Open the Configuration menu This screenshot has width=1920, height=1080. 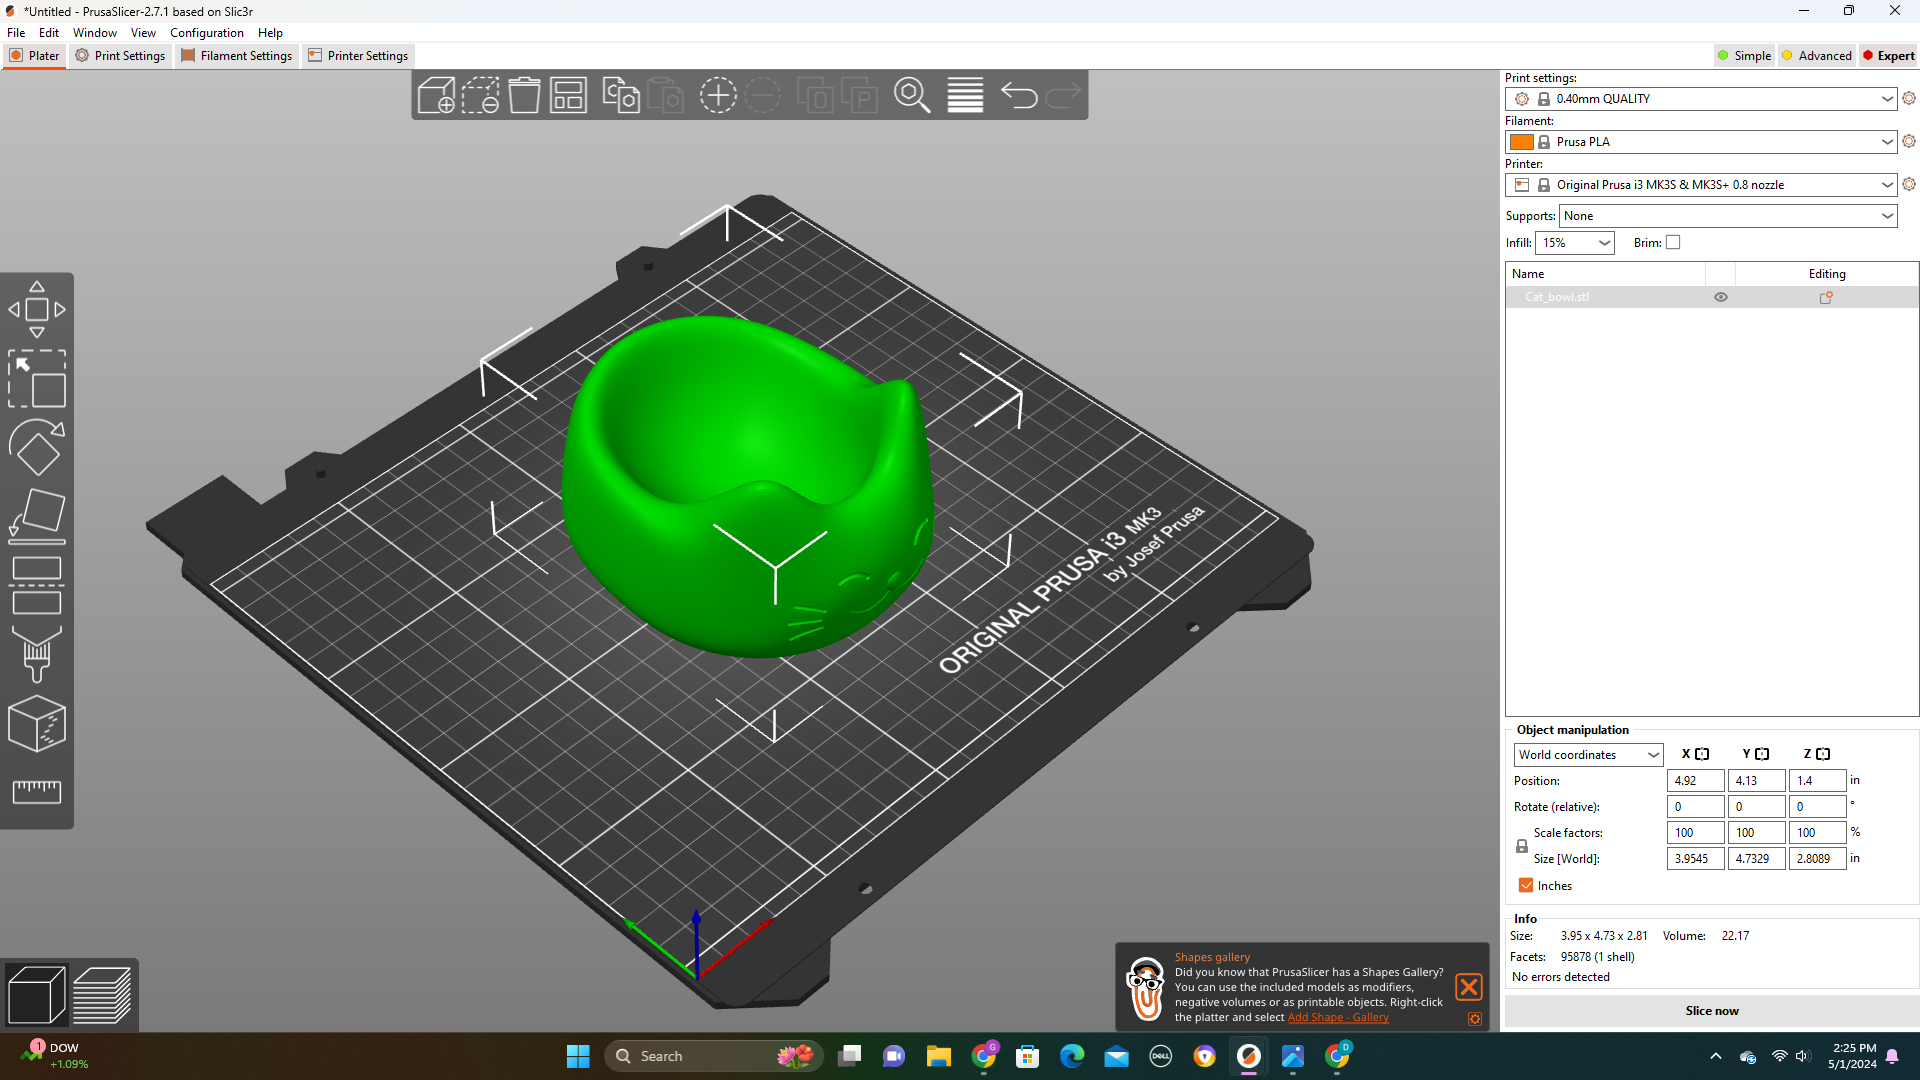tap(207, 33)
